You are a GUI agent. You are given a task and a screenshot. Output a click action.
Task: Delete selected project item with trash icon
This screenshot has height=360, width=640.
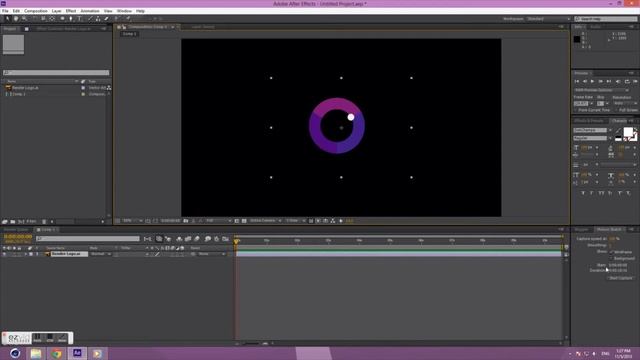[x=44, y=222]
